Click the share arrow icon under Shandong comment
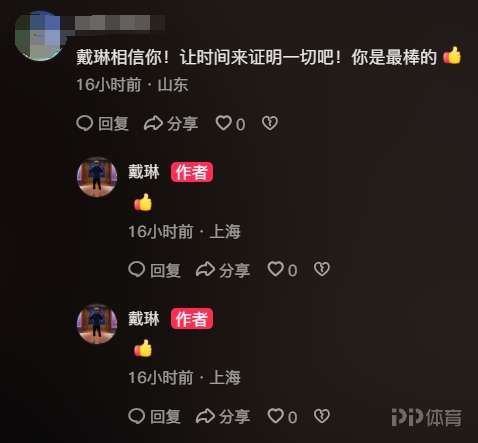Image resolution: width=478 pixels, height=443 pixels. 153,123
